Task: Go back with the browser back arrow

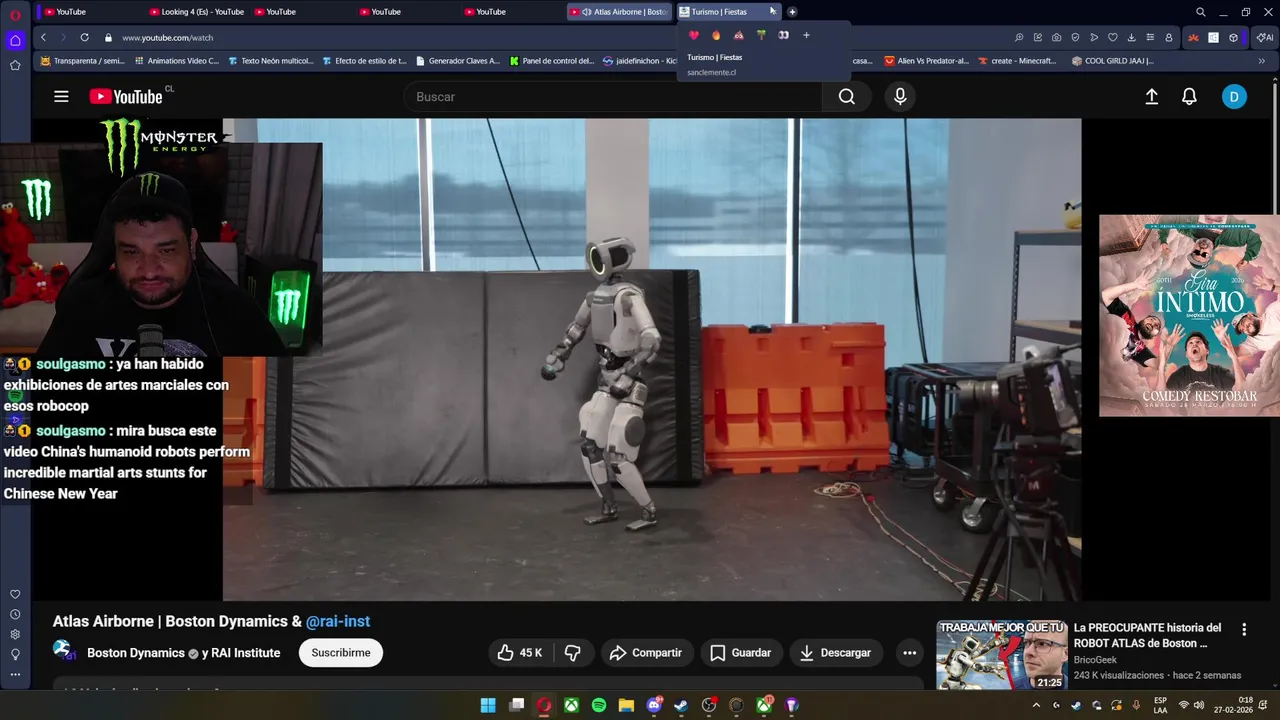Action: click(43, 37)
